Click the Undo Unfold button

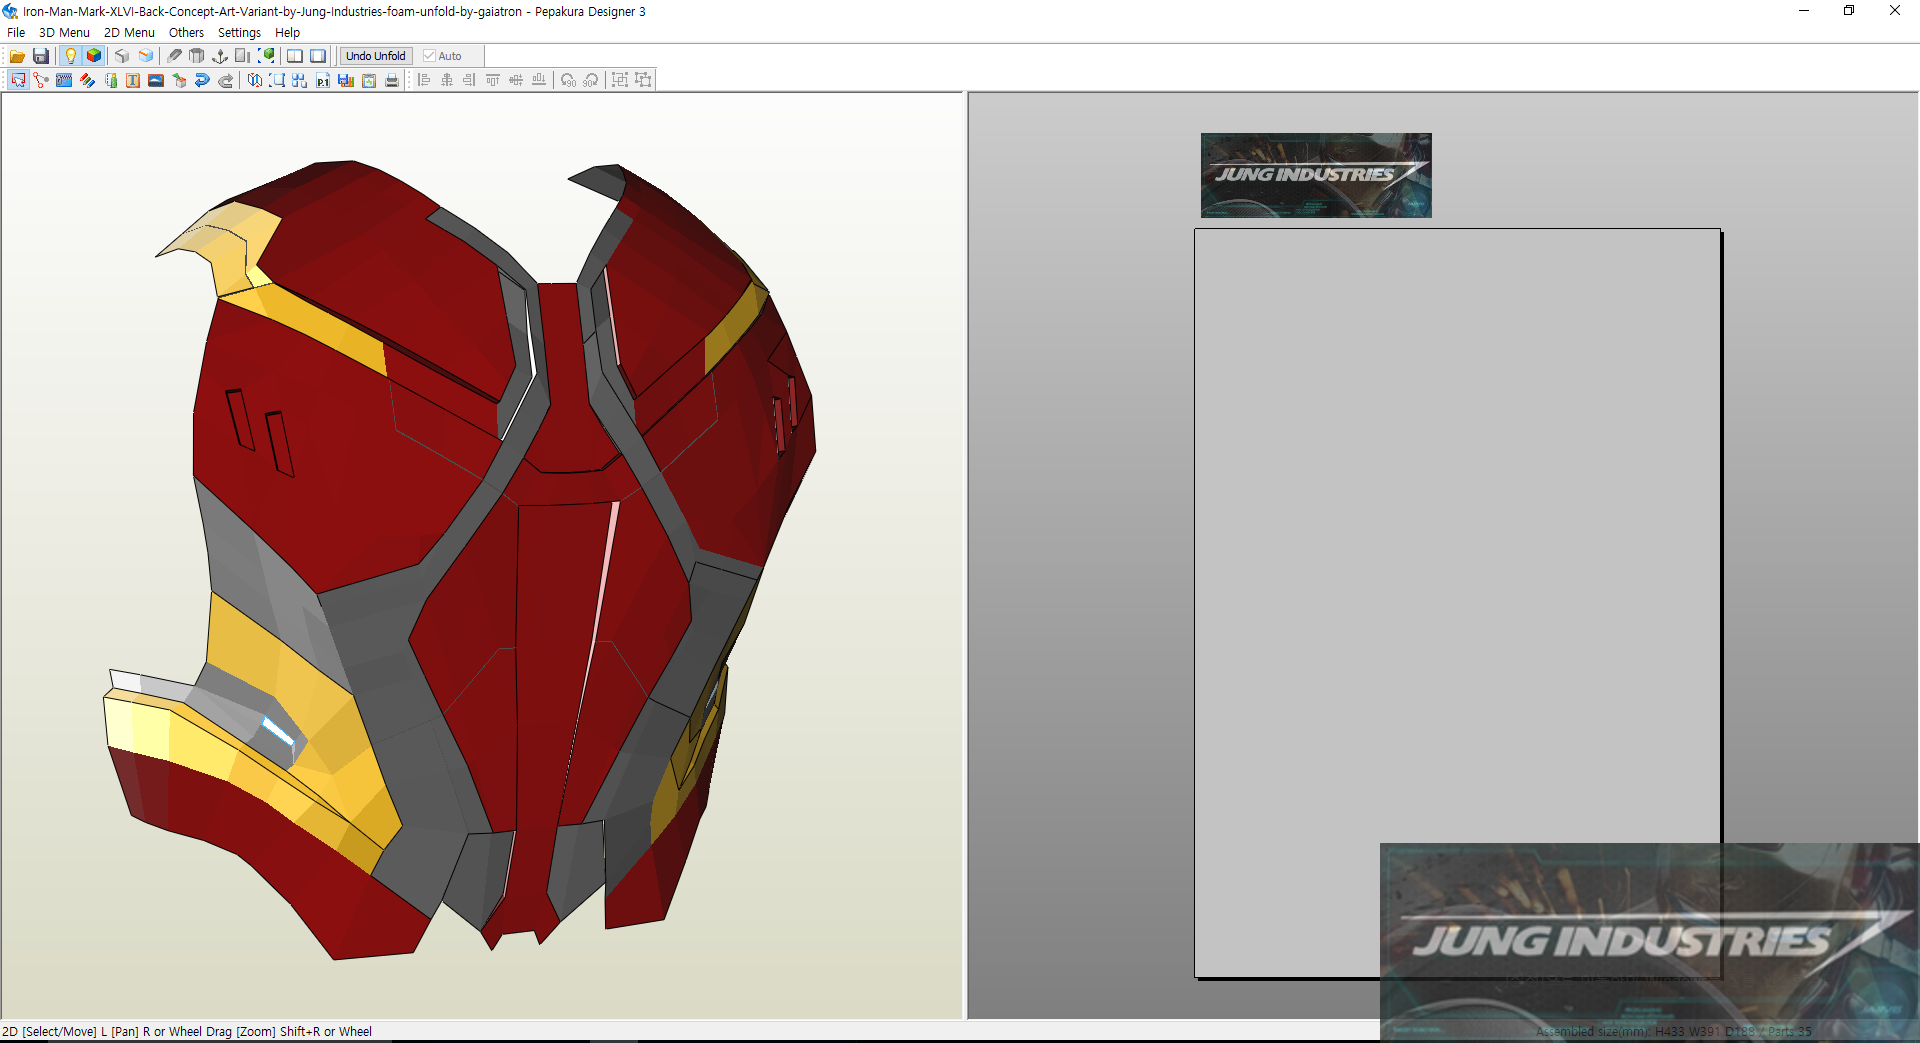(x=376, y=56)
